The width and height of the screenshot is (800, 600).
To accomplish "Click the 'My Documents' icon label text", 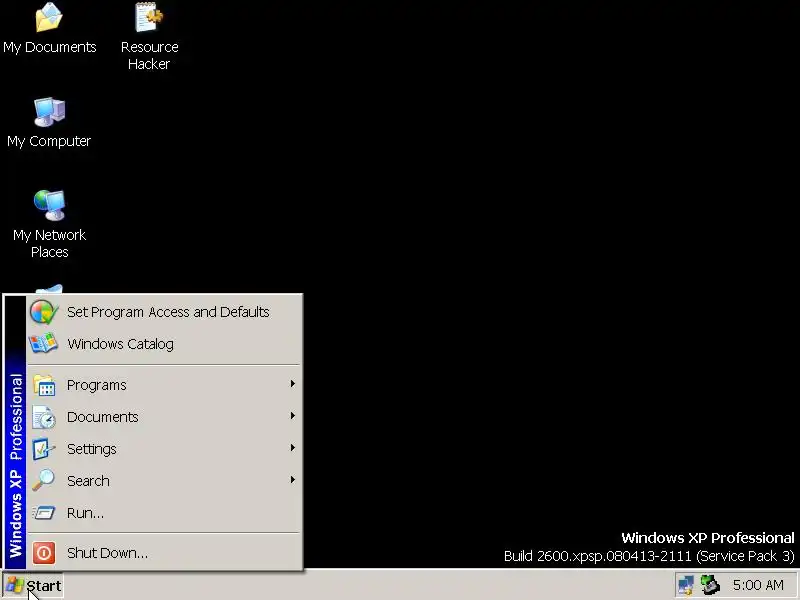I will click(49, 47).
